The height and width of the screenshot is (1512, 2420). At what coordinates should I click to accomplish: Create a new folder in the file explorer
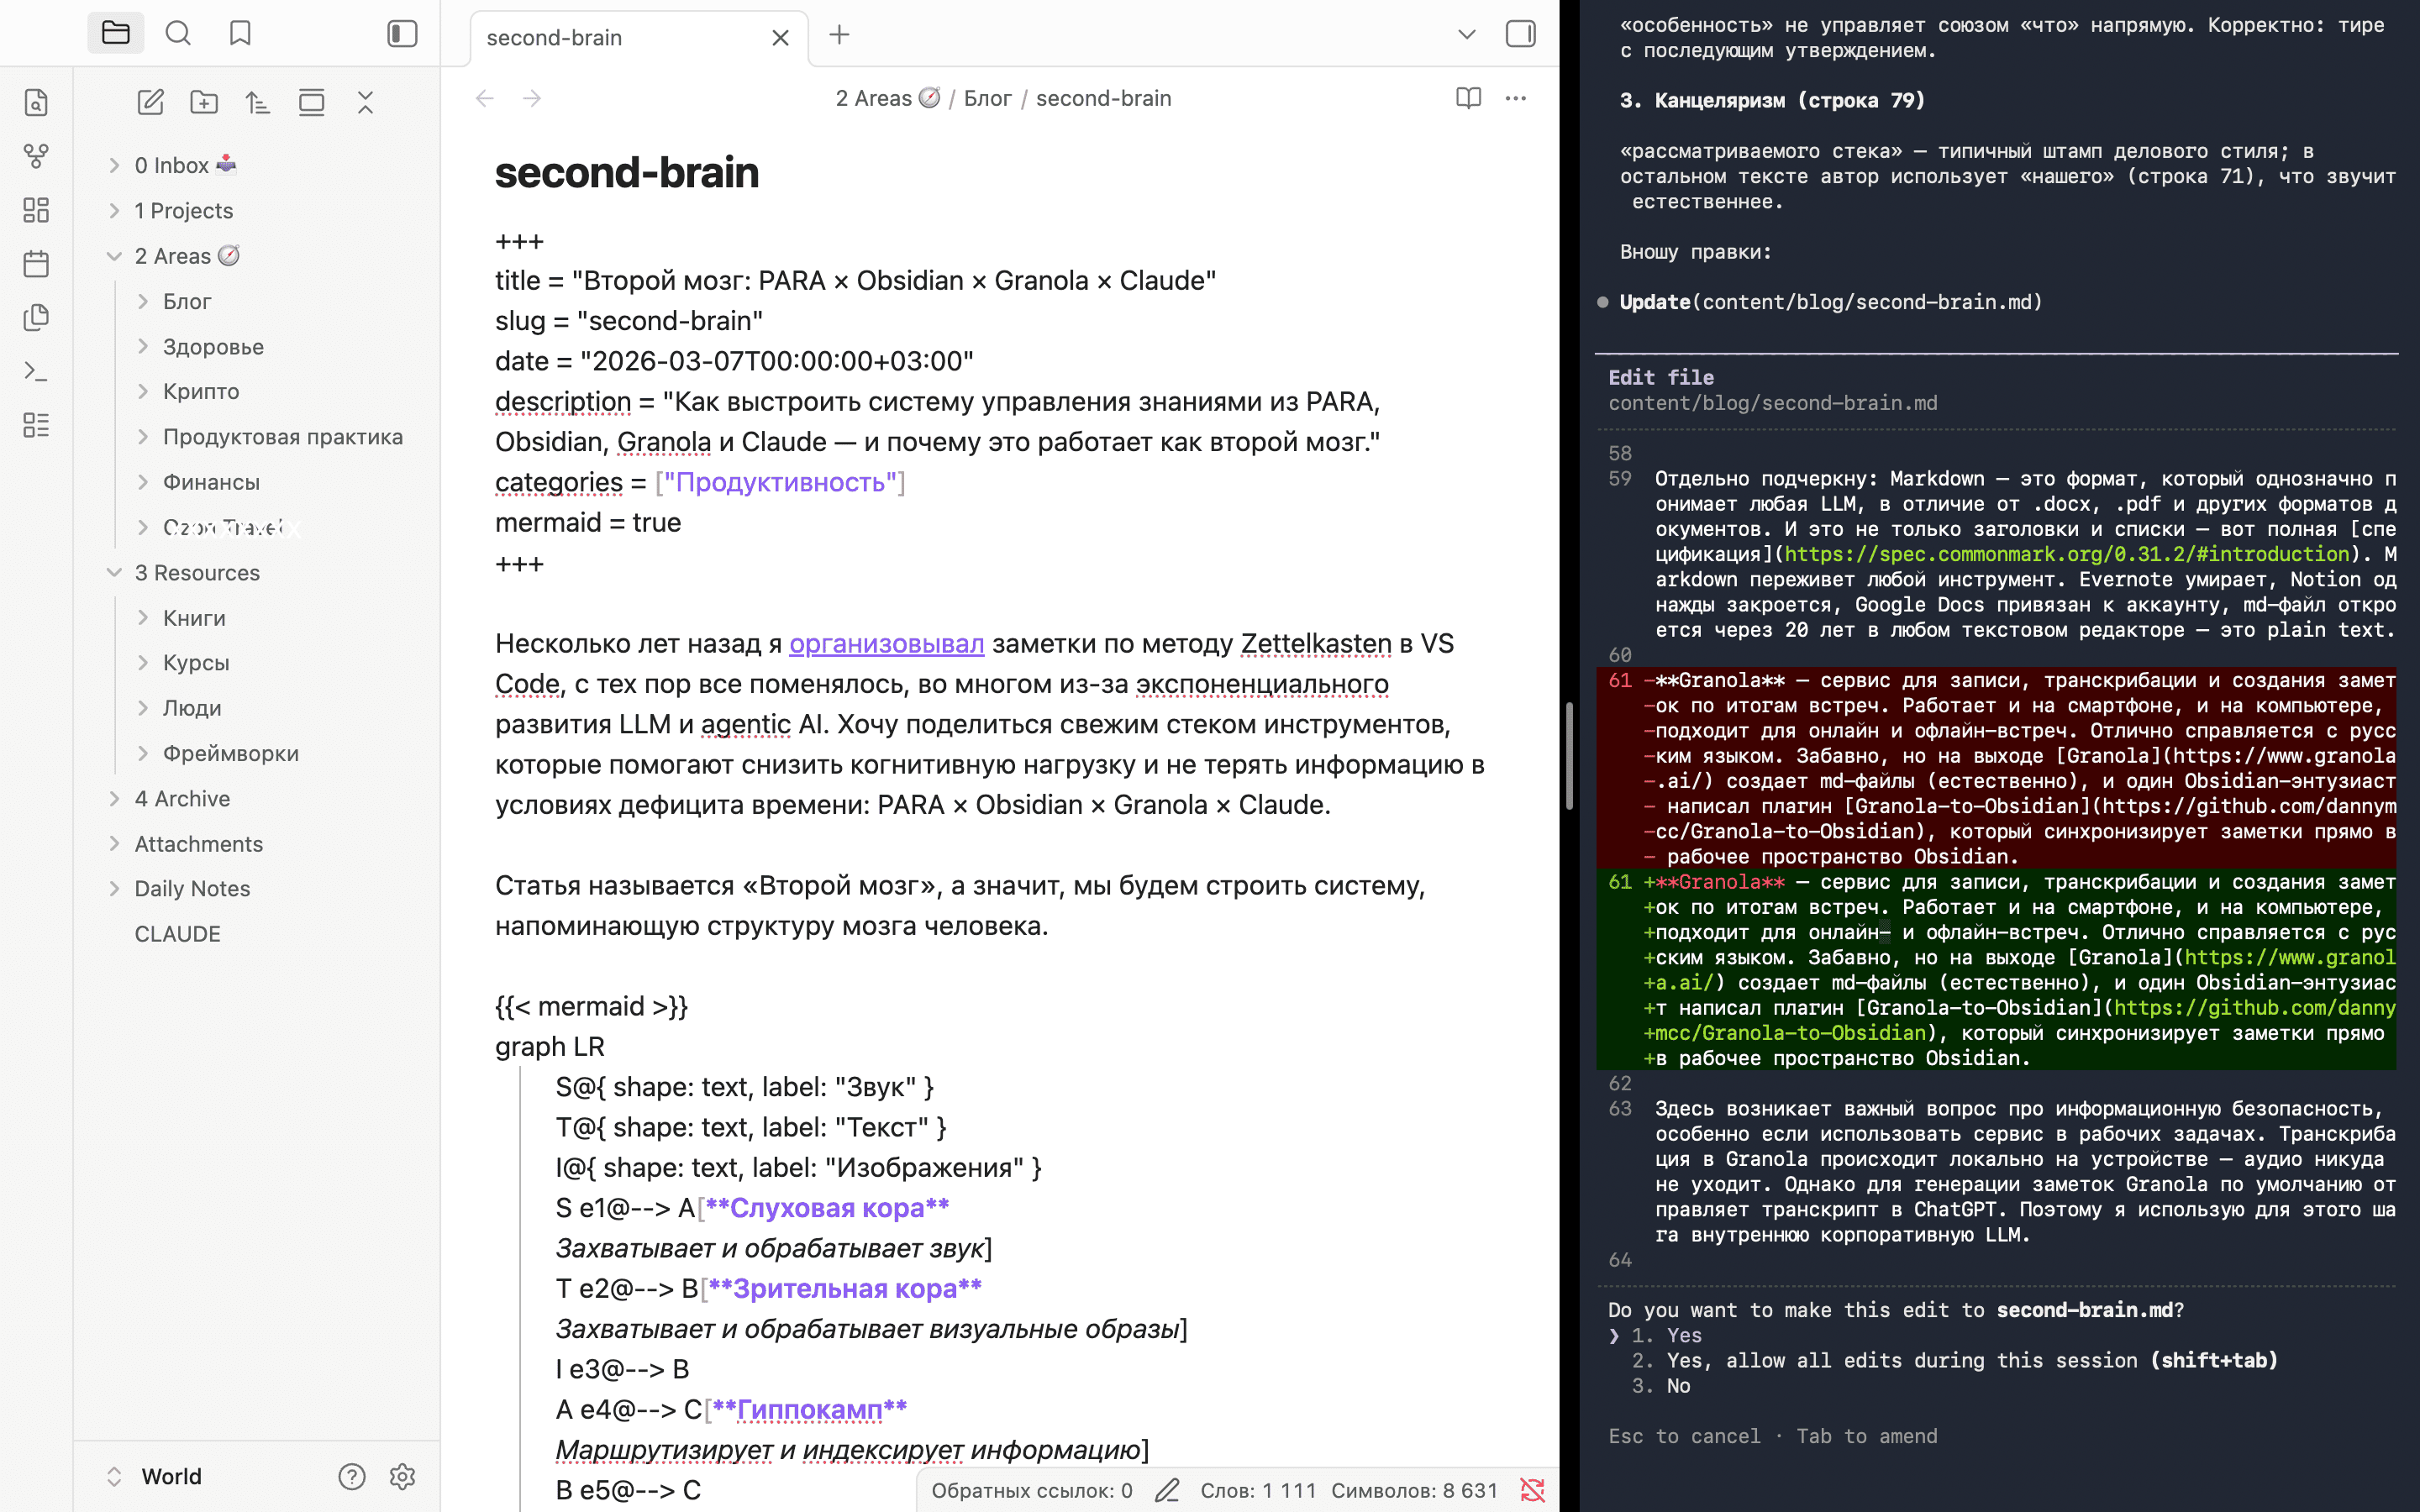coord(205,102)
